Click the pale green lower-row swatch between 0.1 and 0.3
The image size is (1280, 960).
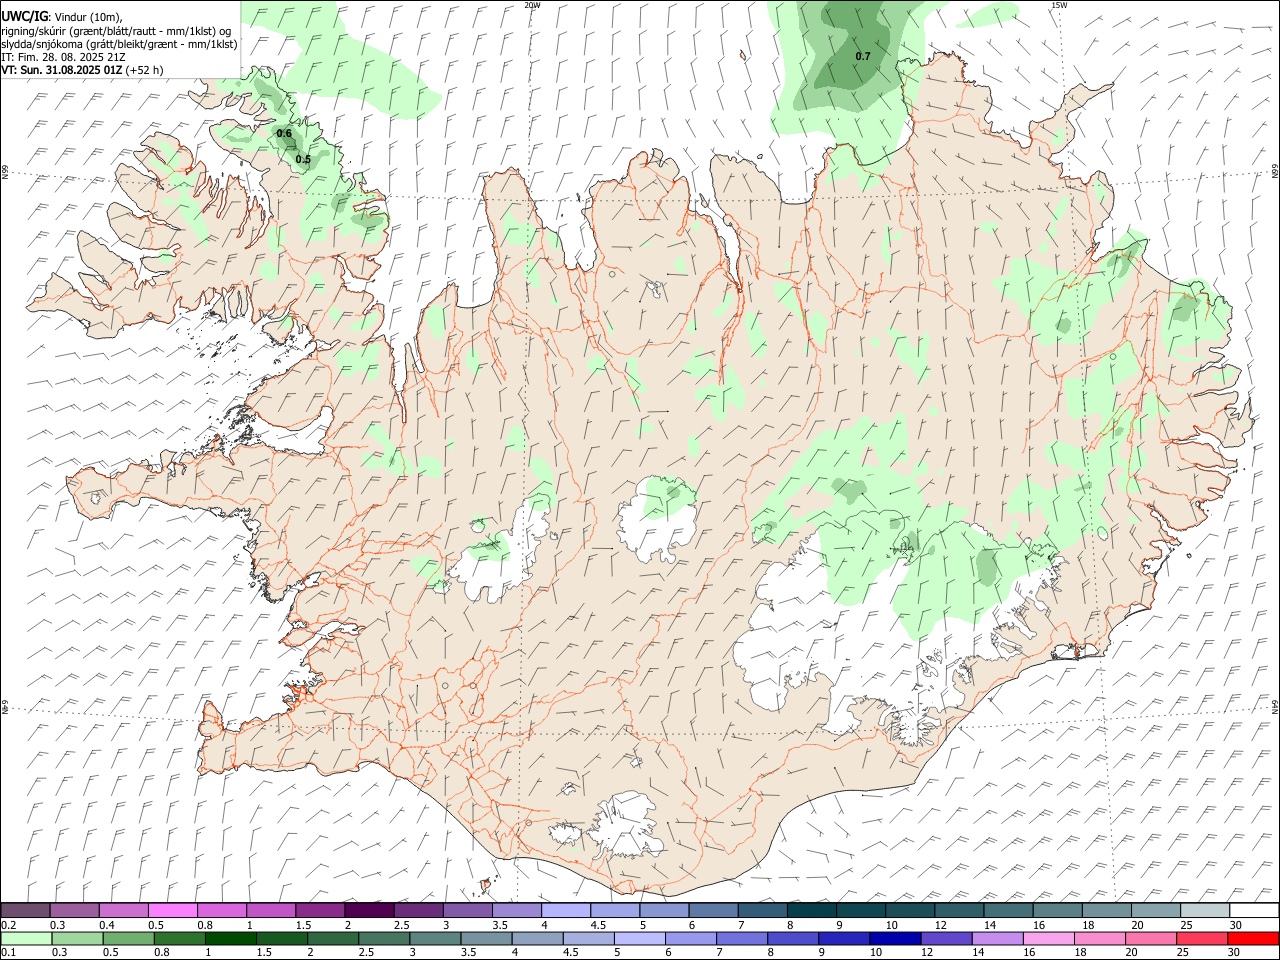(x=27, y=939)
